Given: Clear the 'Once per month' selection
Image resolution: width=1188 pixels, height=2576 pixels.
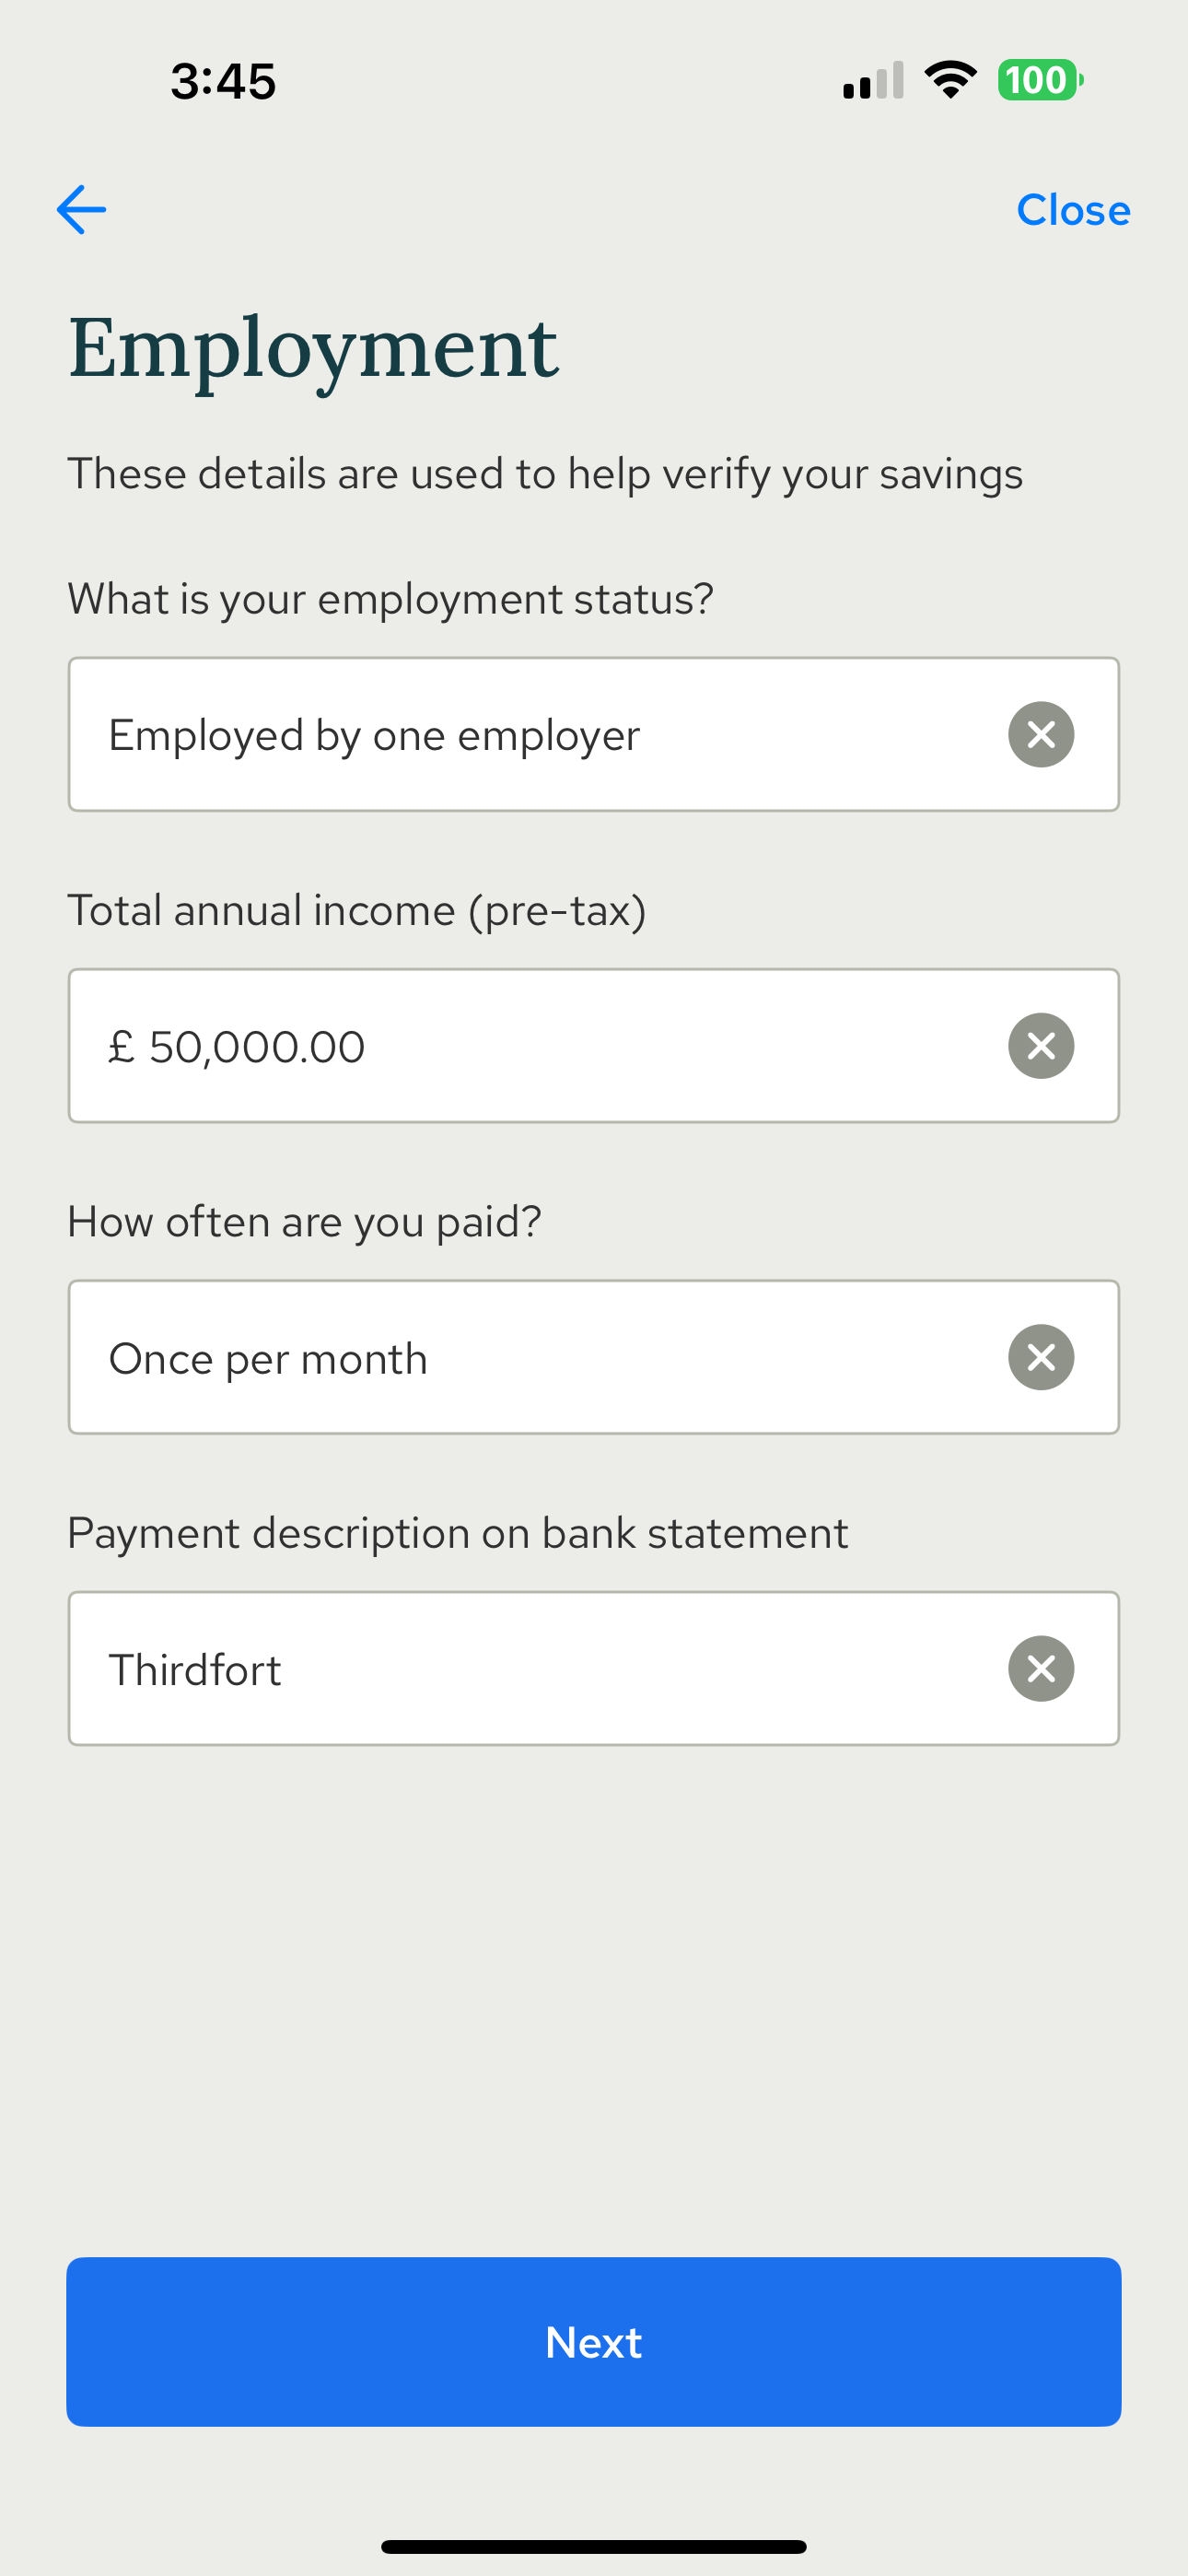Looking at the screenshot, I should [1041, 1358].
